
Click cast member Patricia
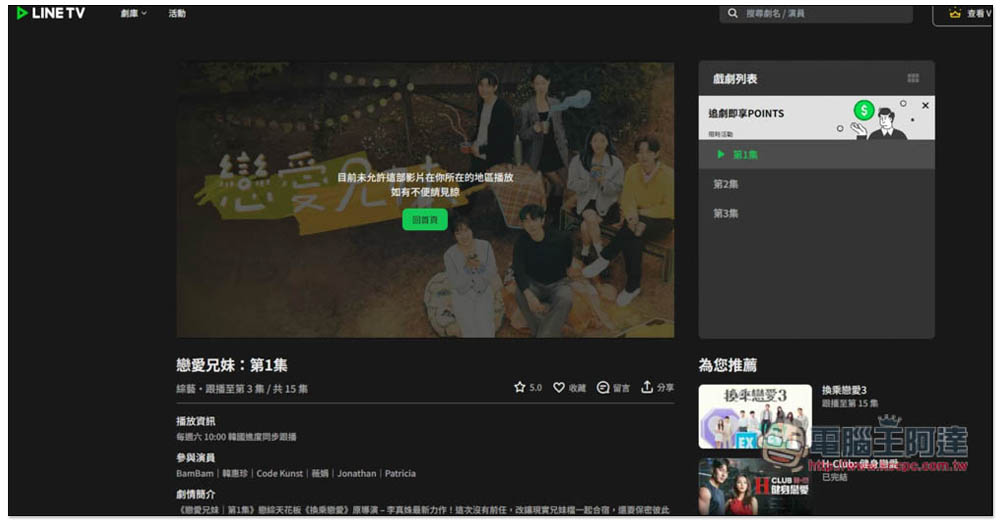click(x=400, y=474)
